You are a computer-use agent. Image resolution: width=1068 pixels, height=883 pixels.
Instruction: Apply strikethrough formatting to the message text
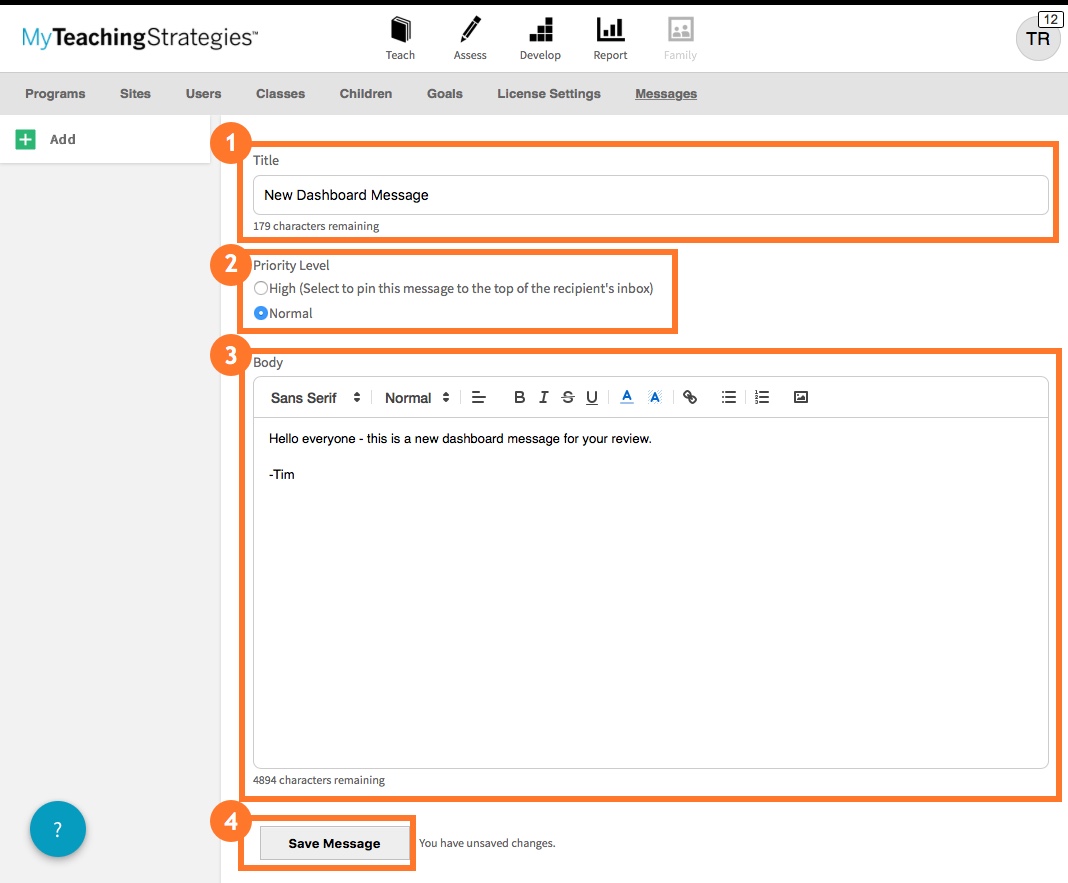(x=567, y=397)
